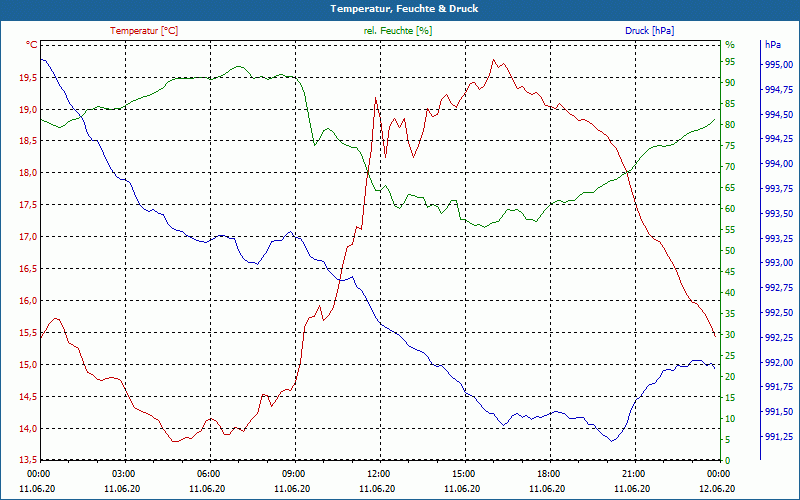Viewport: 800px width, 500px height.
Task: Click the '991,75' pressure tick label
Action: tap(779, 387)
